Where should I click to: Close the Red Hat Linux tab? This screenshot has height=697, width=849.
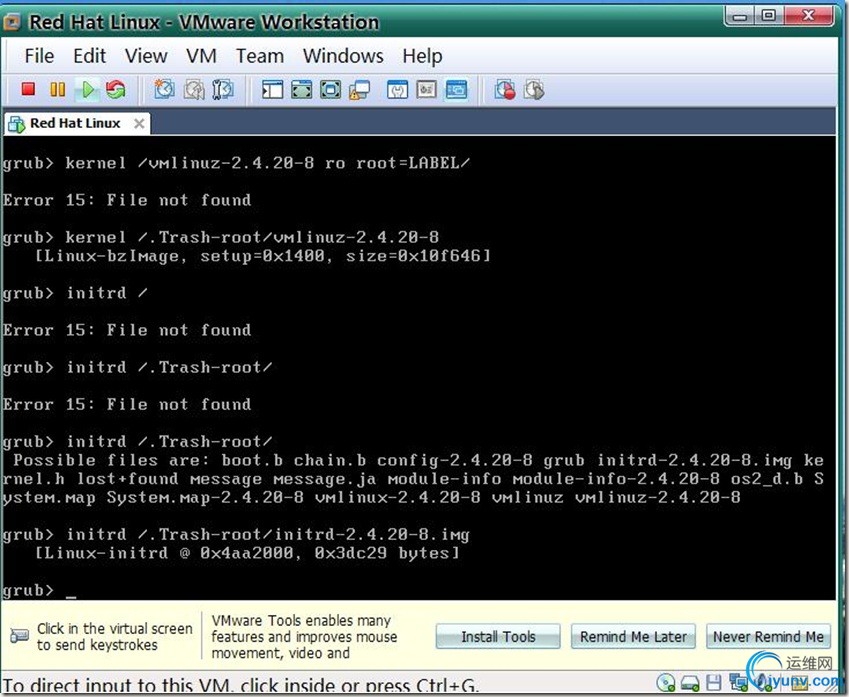point(139,123)
